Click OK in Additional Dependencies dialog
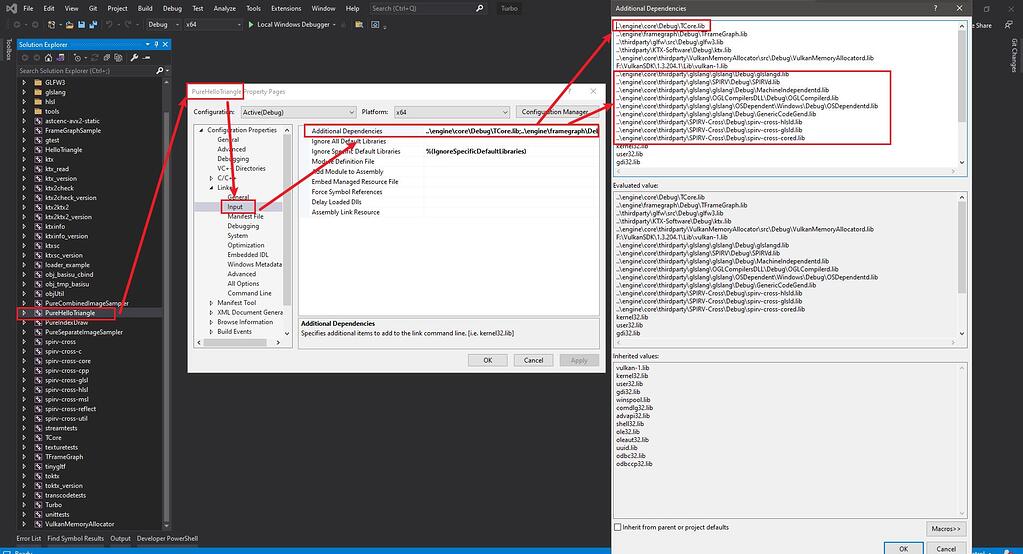This screenshot has height=554, width=1023. pos(903,548)
